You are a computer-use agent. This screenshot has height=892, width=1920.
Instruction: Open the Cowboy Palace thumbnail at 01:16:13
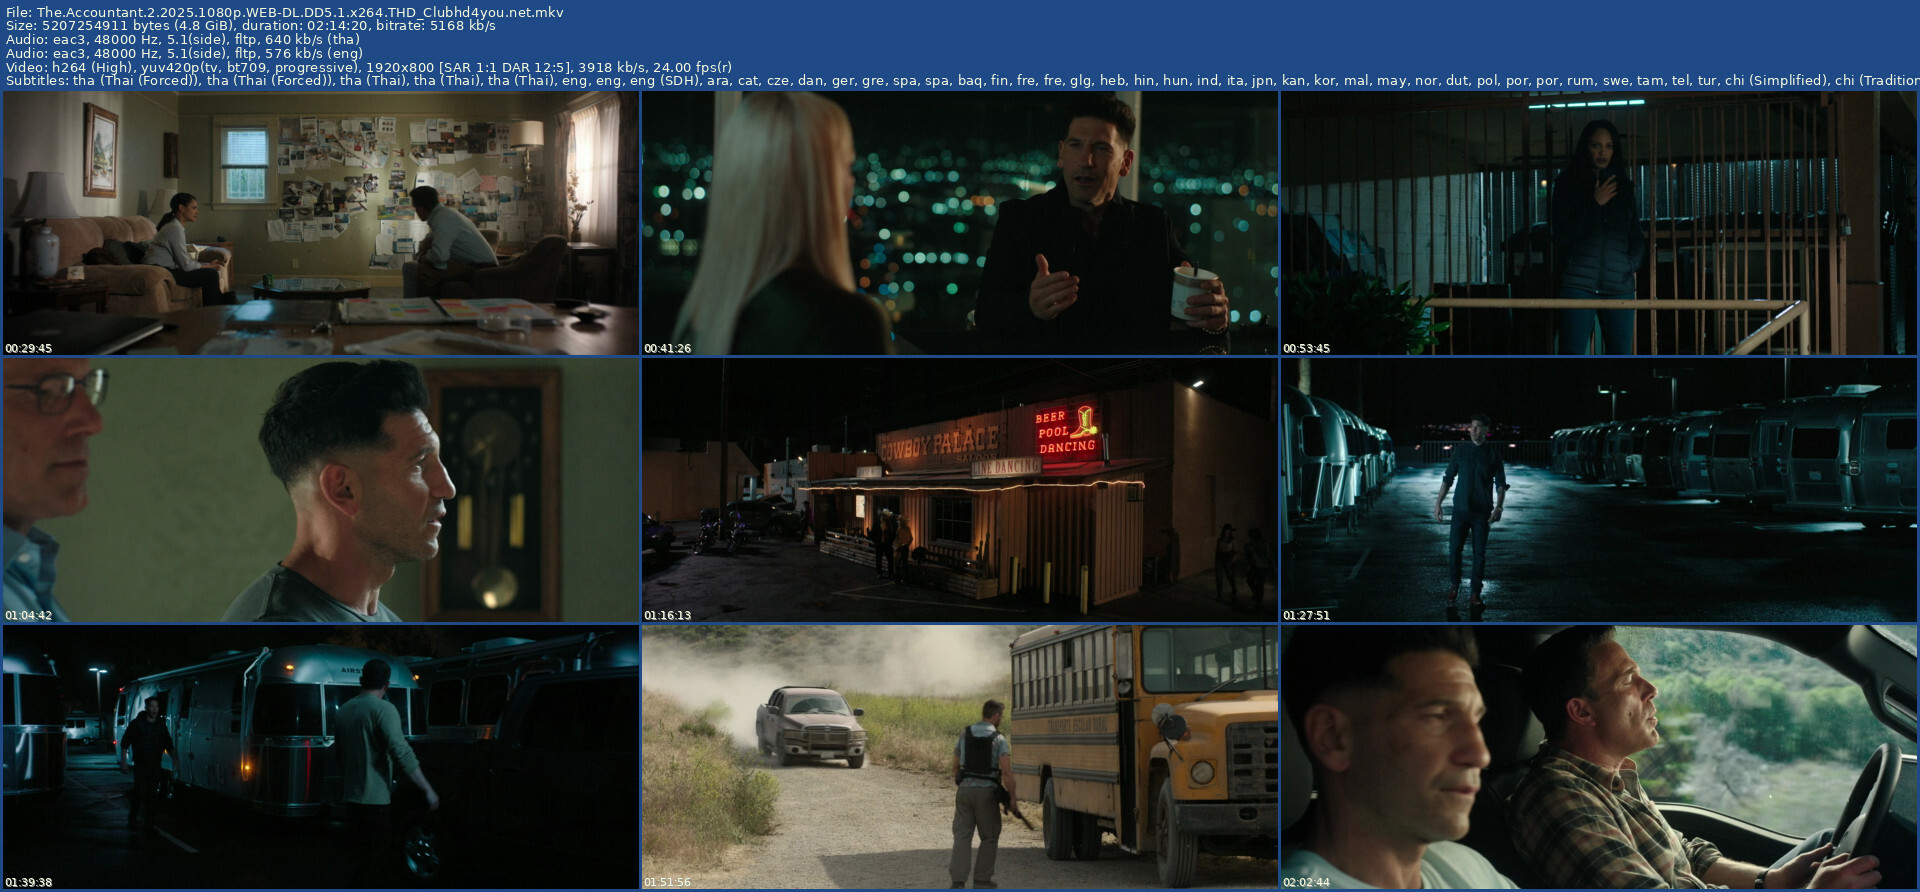tap(960, 490)
